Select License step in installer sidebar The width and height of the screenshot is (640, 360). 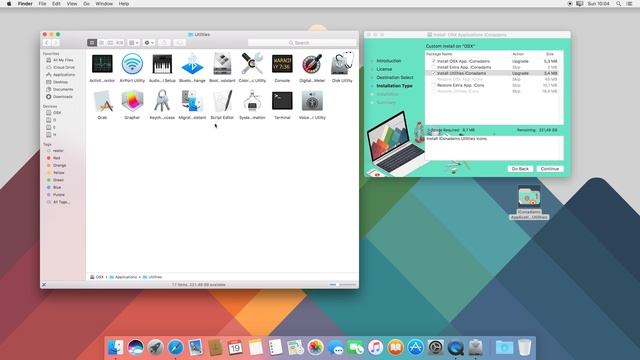coord(384,69)
